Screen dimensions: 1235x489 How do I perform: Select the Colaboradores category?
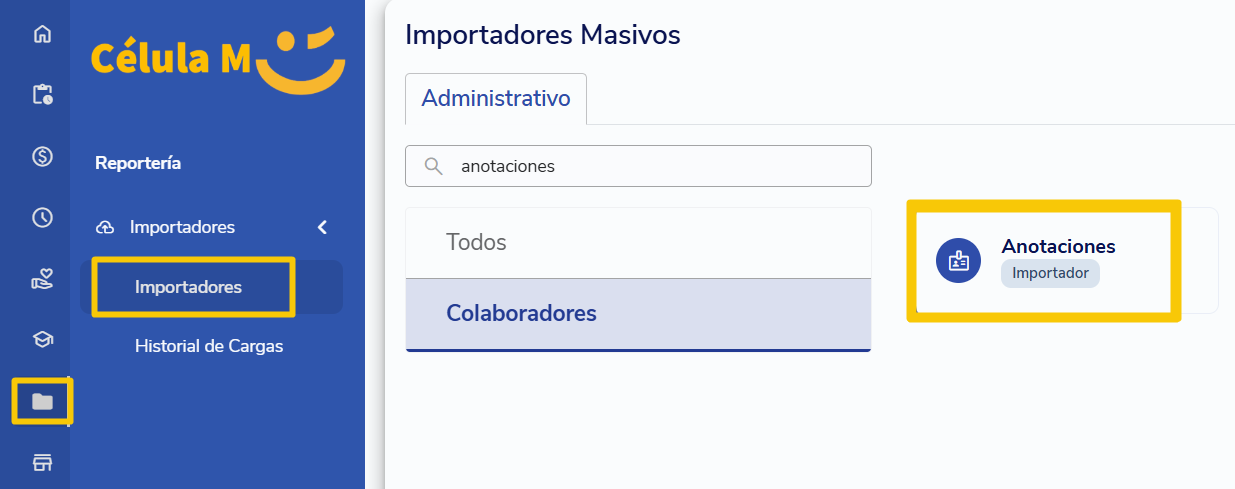[638, 314]
